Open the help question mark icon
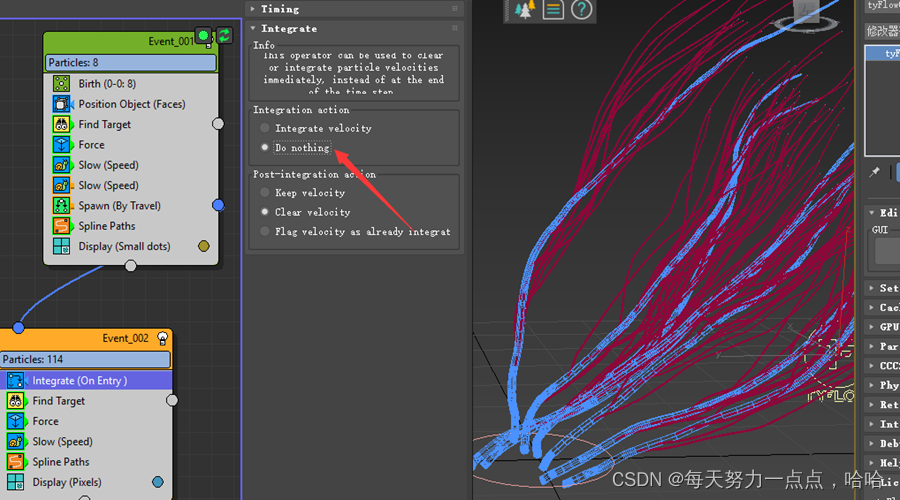The width and height of the screenshot is (900, 500). coord(581,10)
